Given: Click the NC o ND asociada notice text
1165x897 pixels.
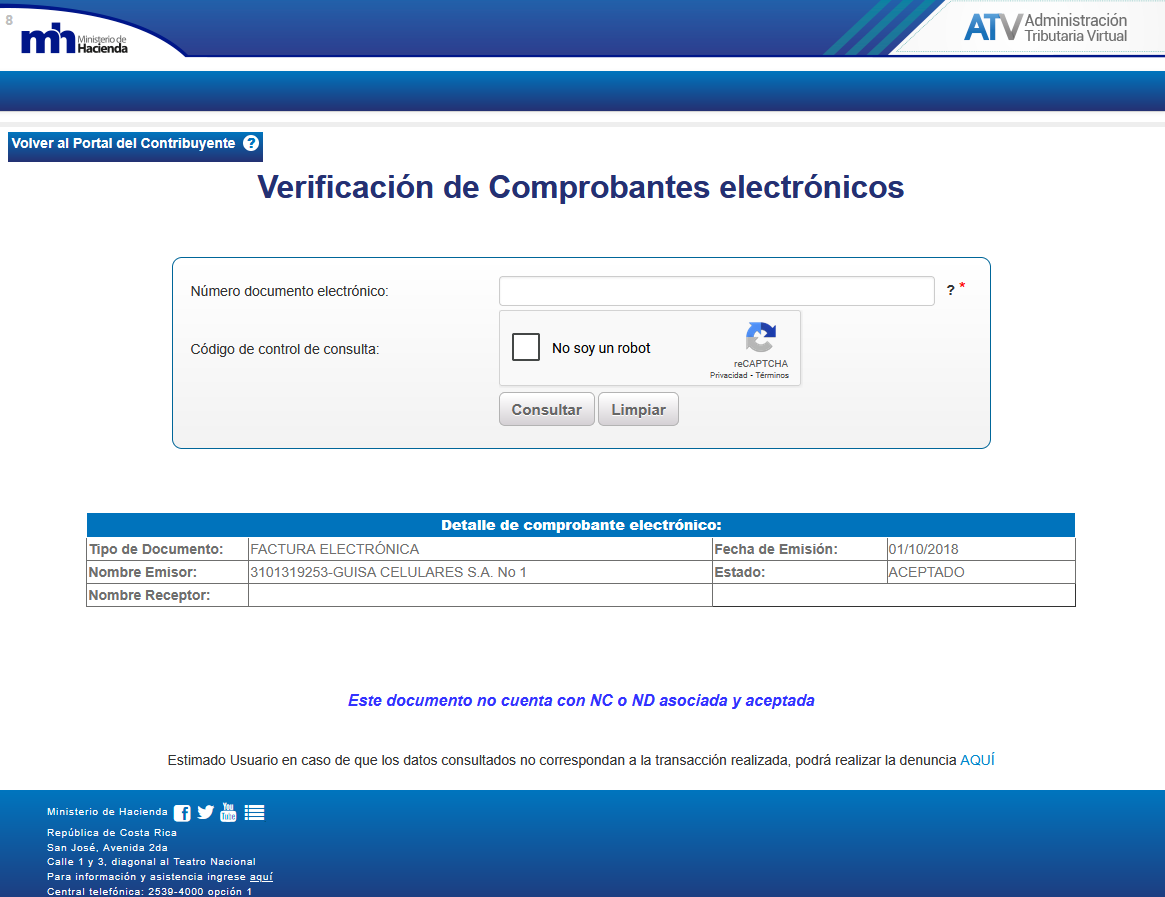Looking at the screenshot, I should click(581, 700).
